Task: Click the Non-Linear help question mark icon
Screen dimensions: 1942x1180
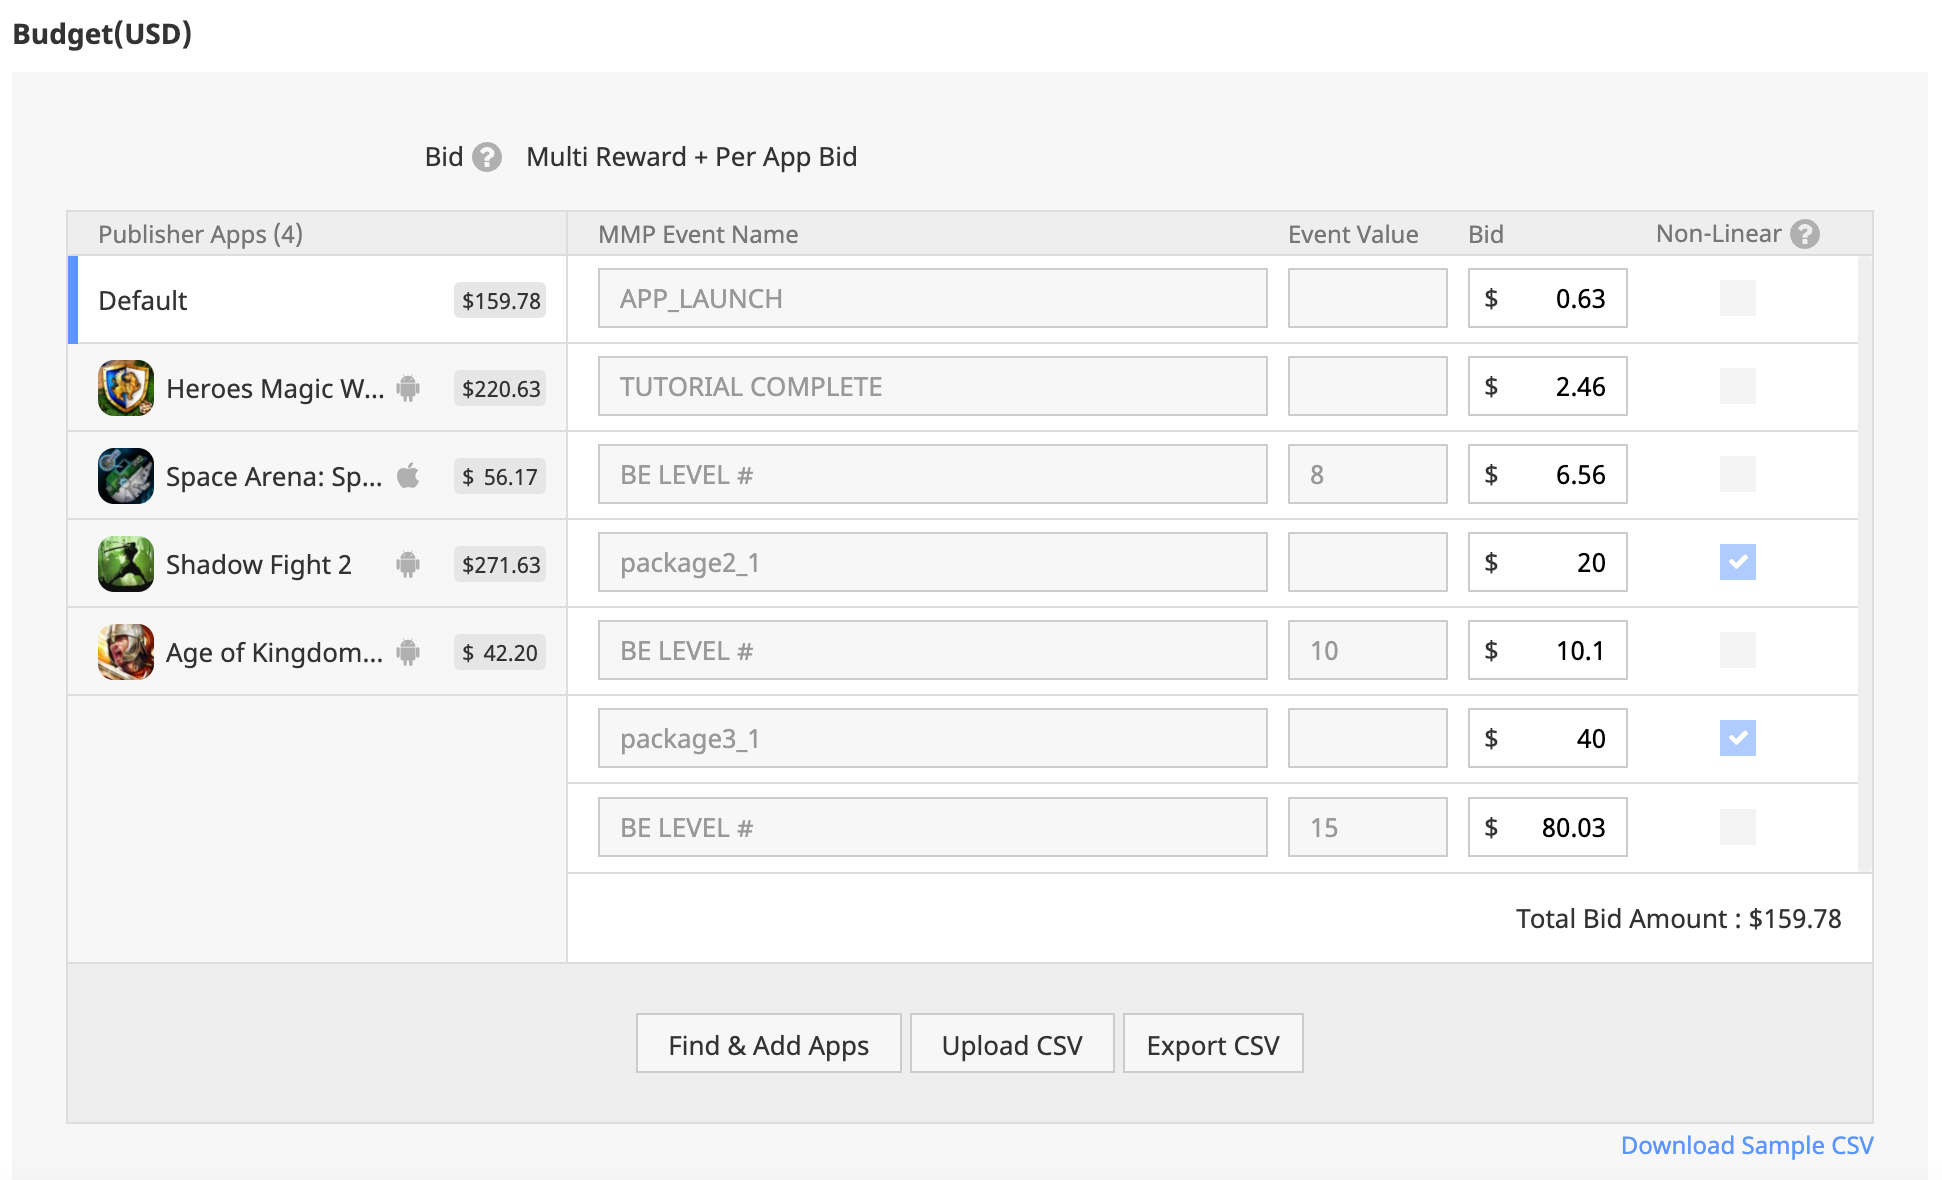Action: click(1805, 234)
